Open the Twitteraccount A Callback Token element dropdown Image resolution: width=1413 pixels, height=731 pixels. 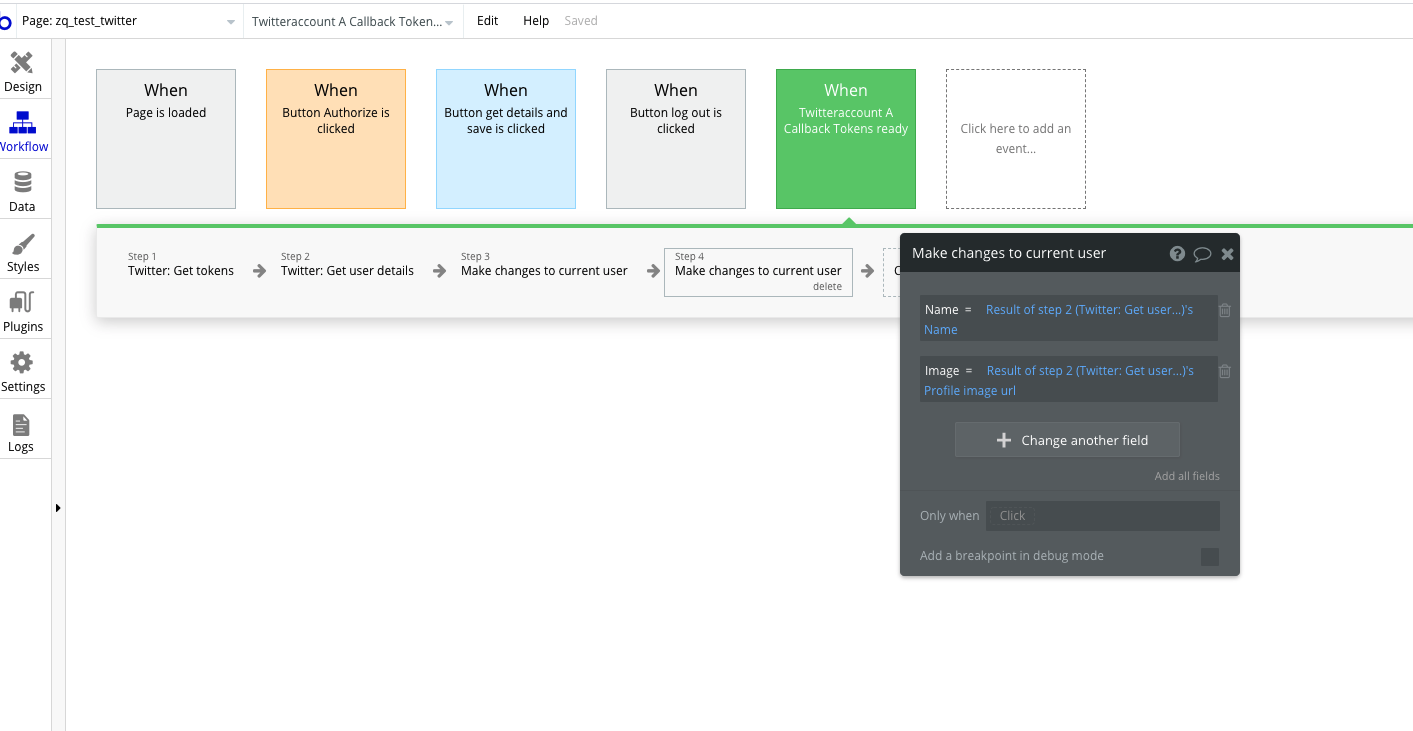tap(353, 21)
